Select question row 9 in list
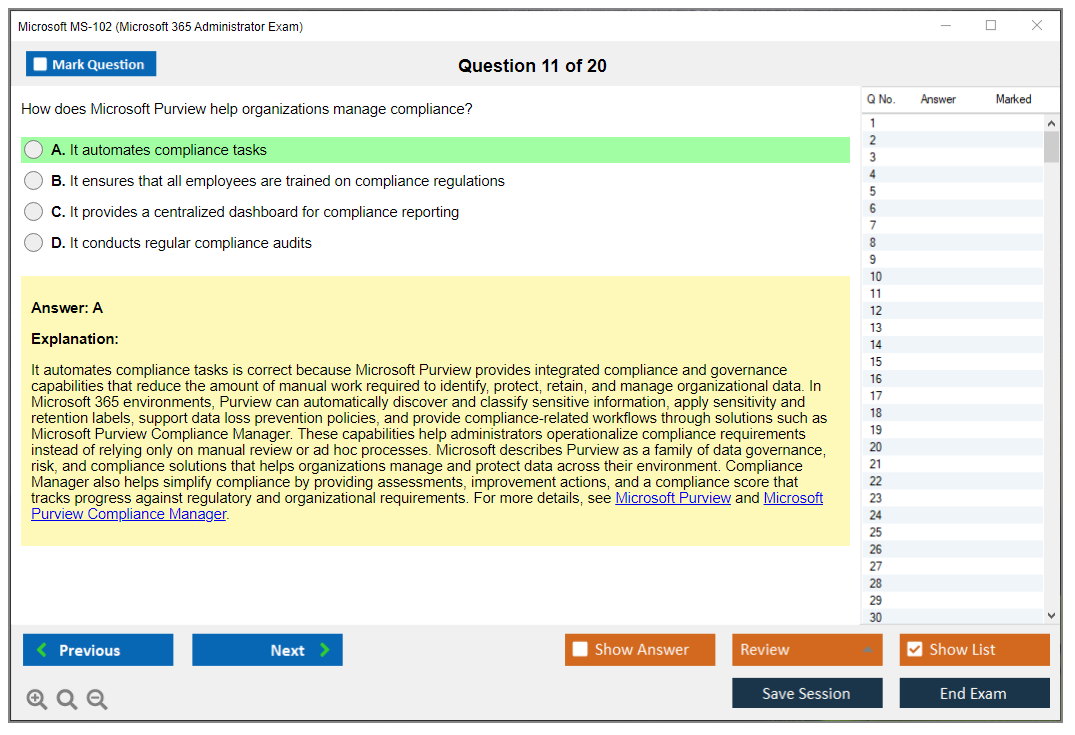This screenshot has width=1075, height=735. (952, 259)
